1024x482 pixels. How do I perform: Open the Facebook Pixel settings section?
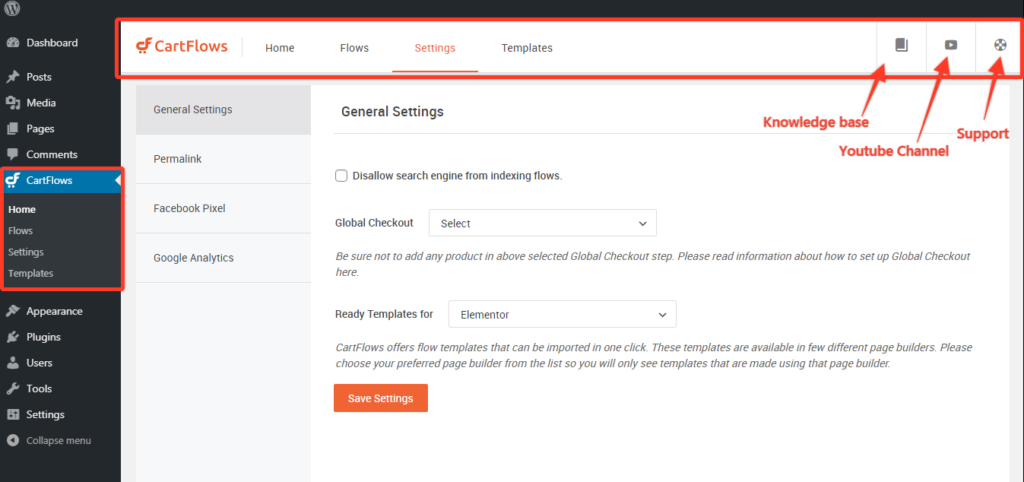(x=223, y=208)
